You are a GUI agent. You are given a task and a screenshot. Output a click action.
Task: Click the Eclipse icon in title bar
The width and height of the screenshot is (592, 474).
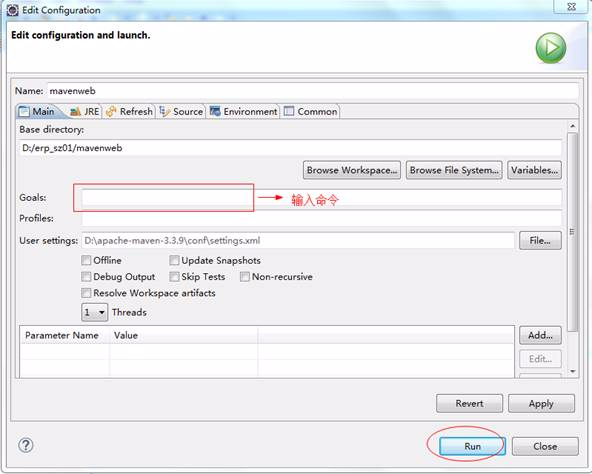(x=12, y=10)
